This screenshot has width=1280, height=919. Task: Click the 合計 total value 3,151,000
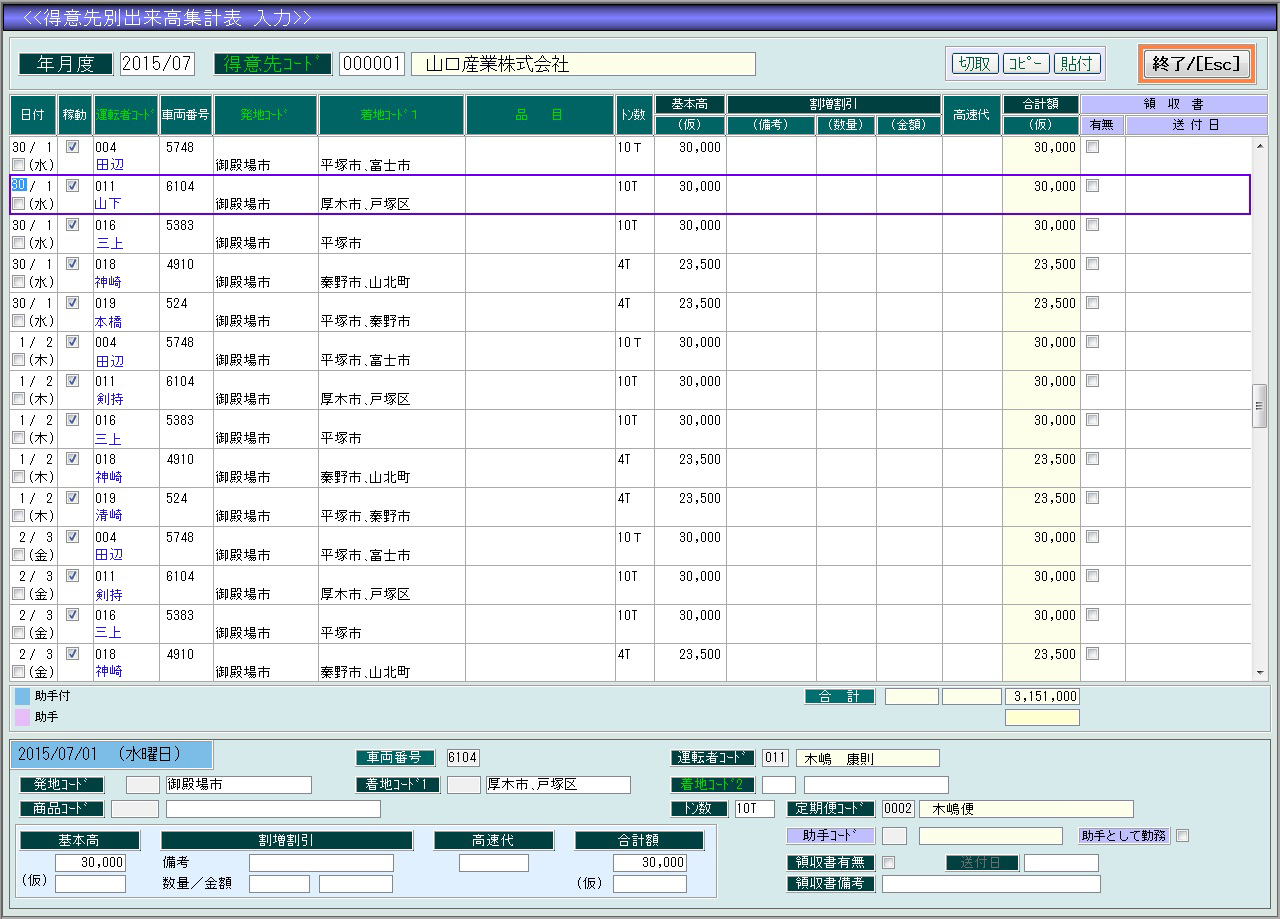1042,696
